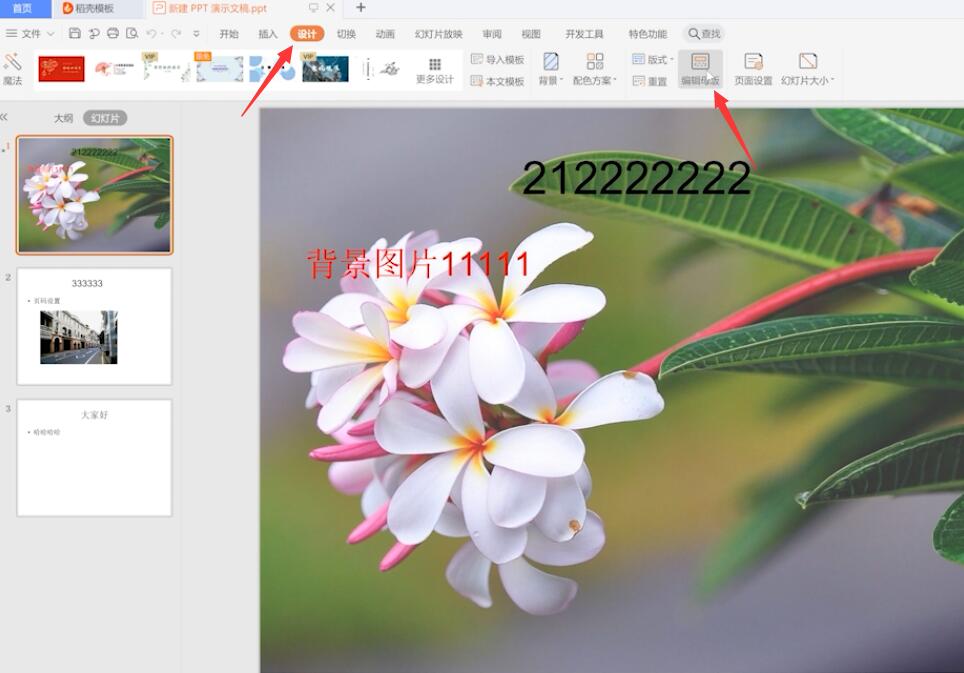Open the 幻灯片大小 (Slide size) dropdown
This screenshot has width=964, height=673.
point(808,69)
